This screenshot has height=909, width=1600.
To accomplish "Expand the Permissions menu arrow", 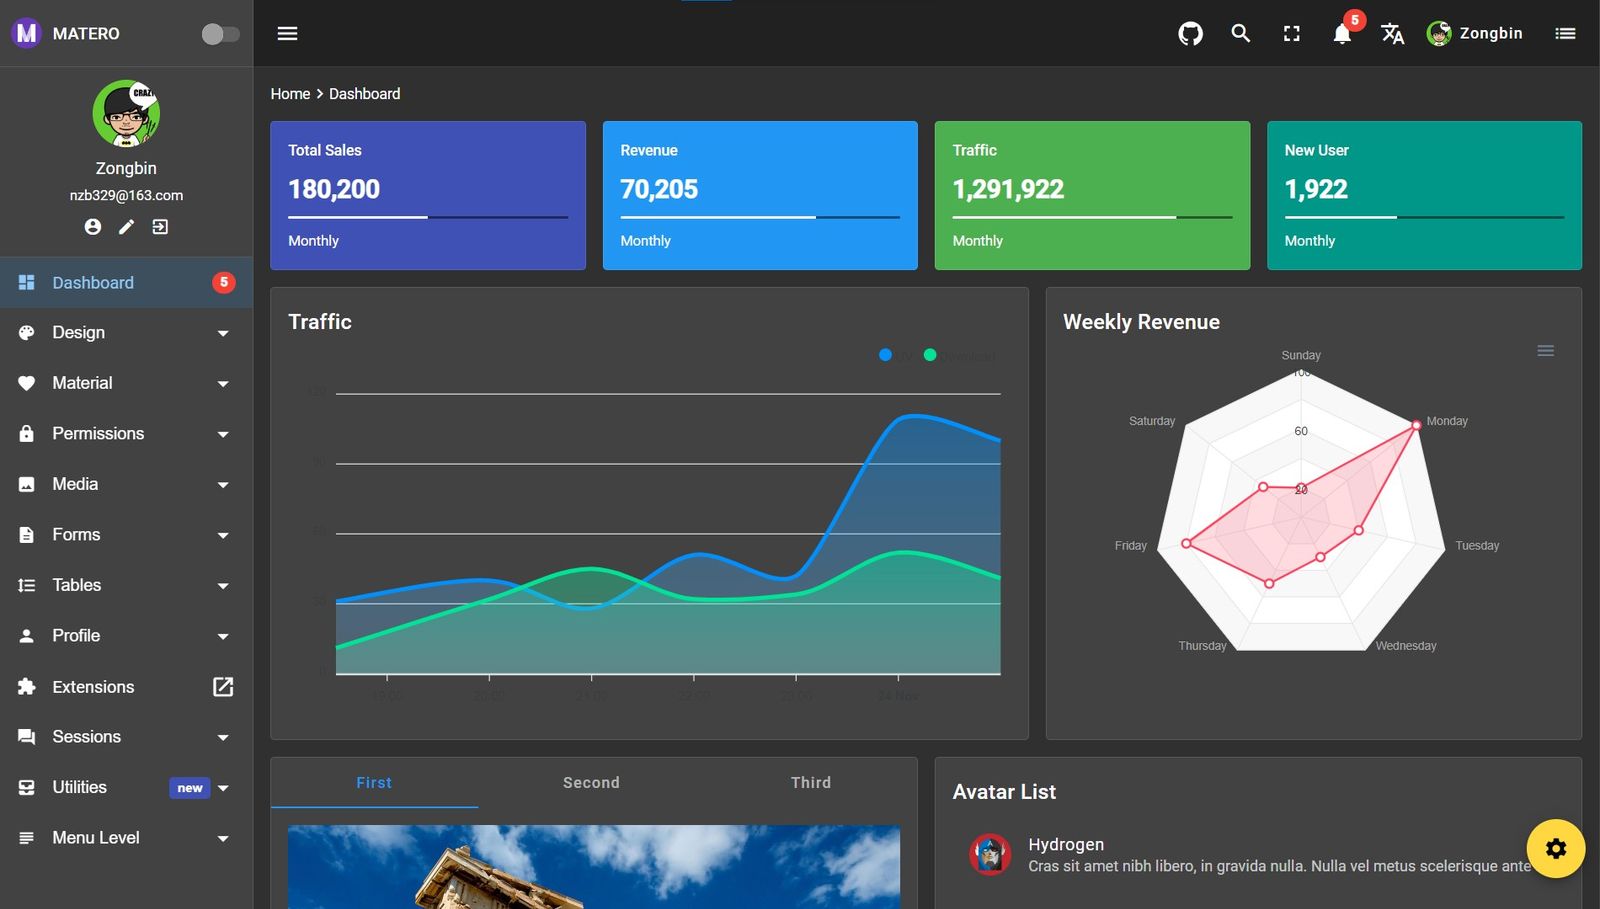I will coord(223,434).
